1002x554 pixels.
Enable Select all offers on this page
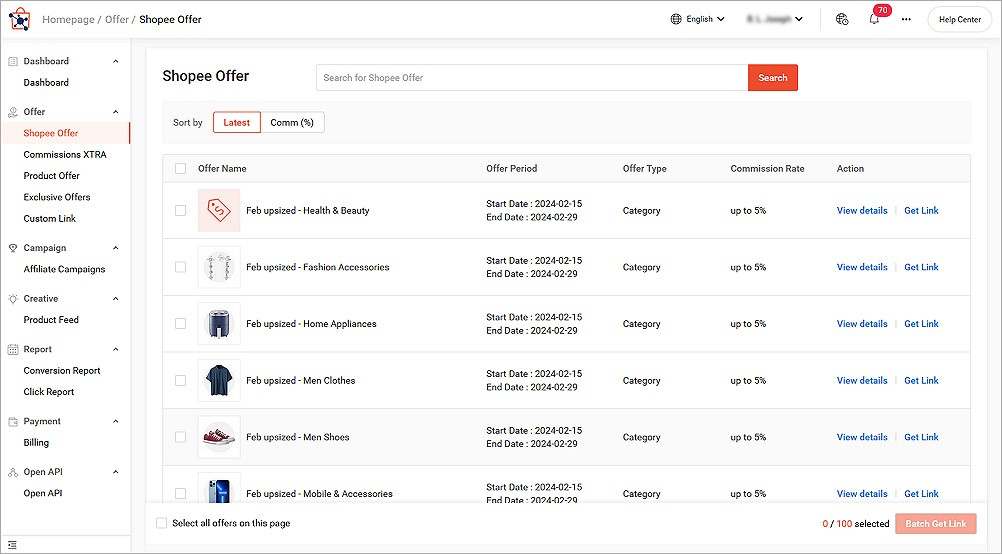pos(162,523)
